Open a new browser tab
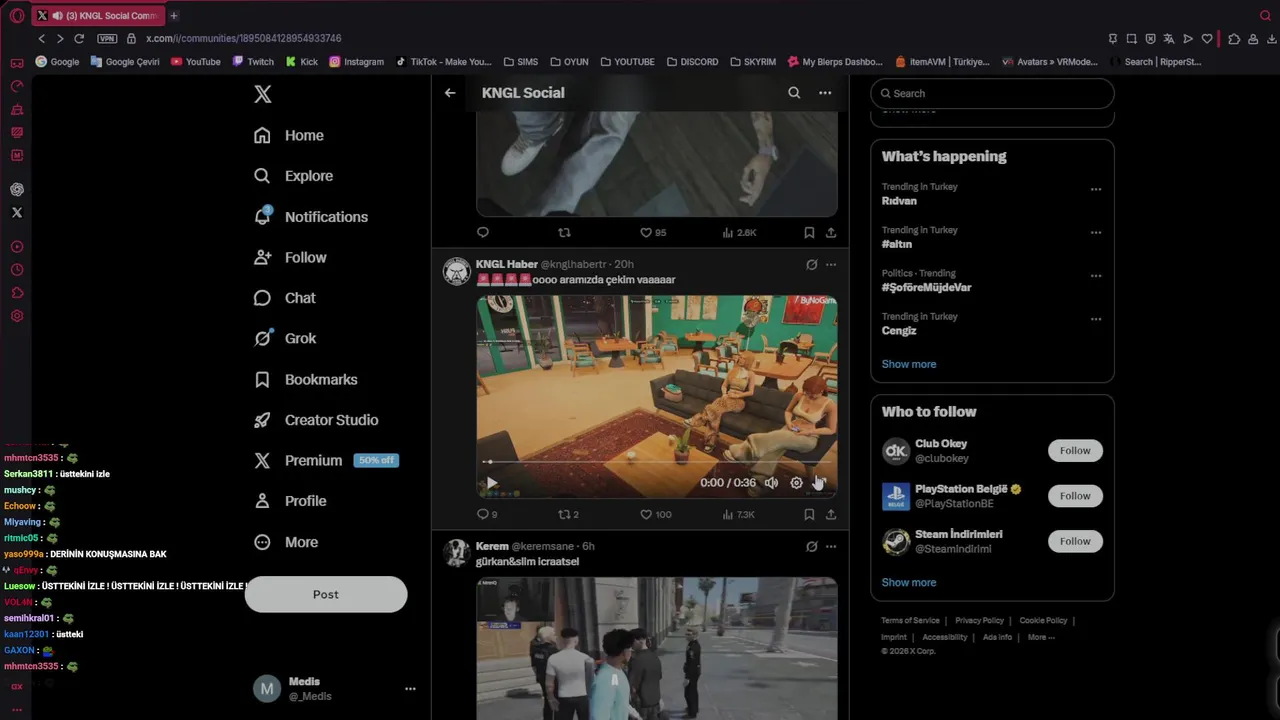This screenshot has height=720, width=1280. tap(174, 15)
